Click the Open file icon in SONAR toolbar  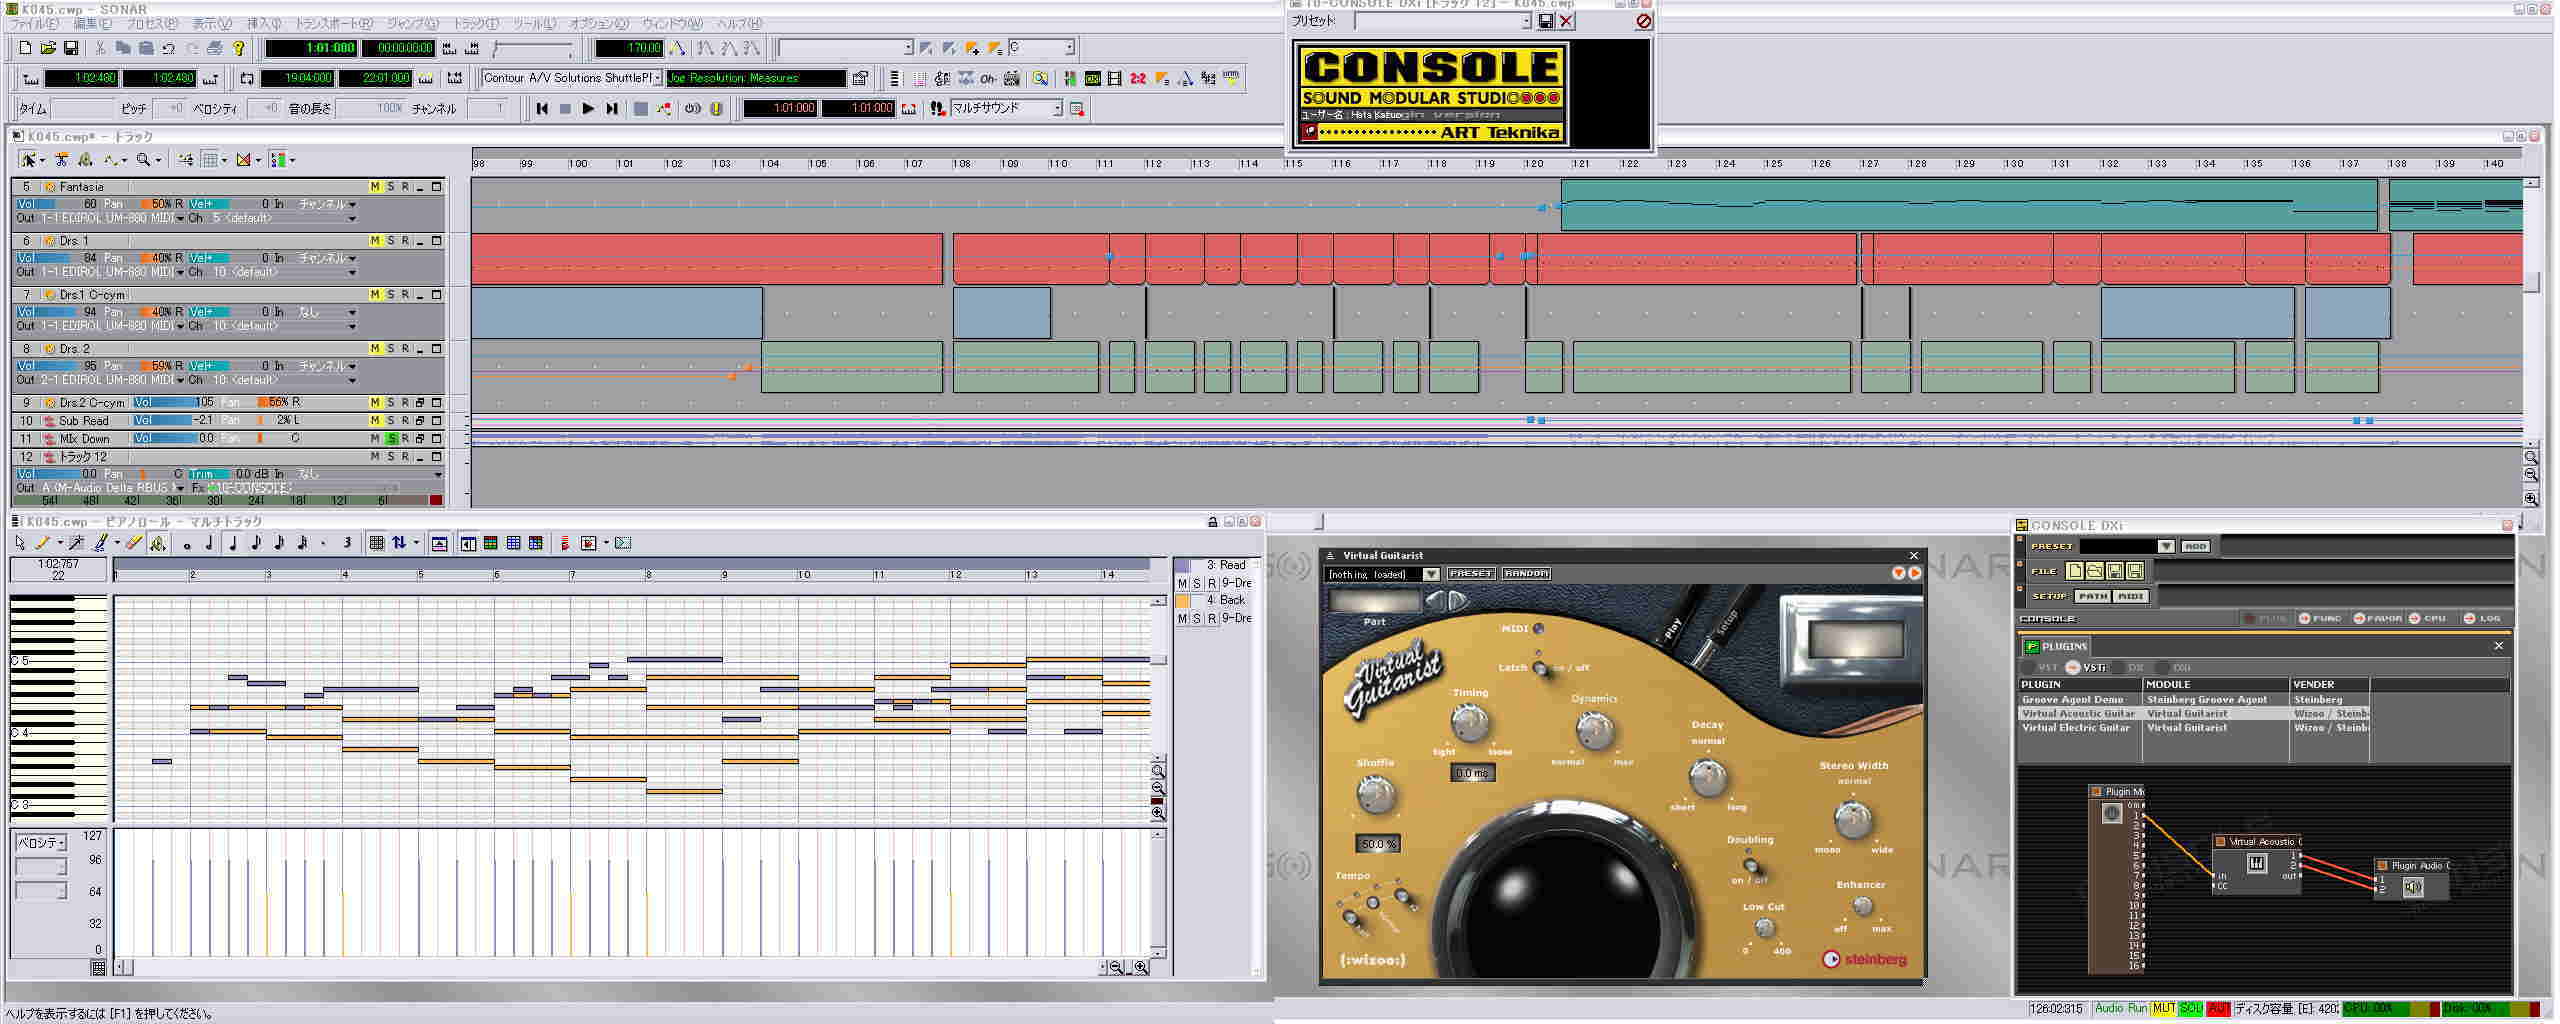(x=48, y=48)
